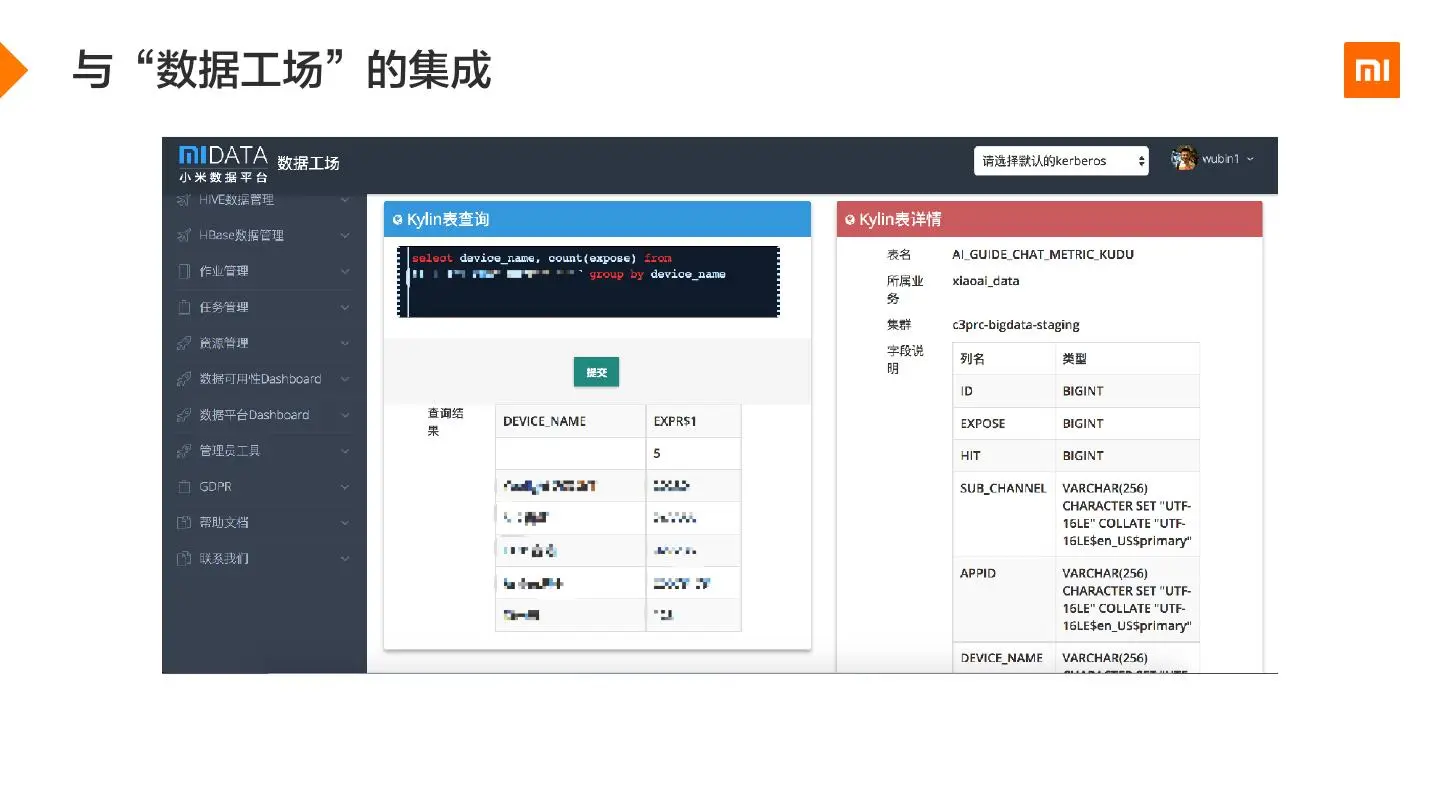Screen dimensions: 1440x810
Task: Click the xiaoai_data business value
Action: pos(986,281)
